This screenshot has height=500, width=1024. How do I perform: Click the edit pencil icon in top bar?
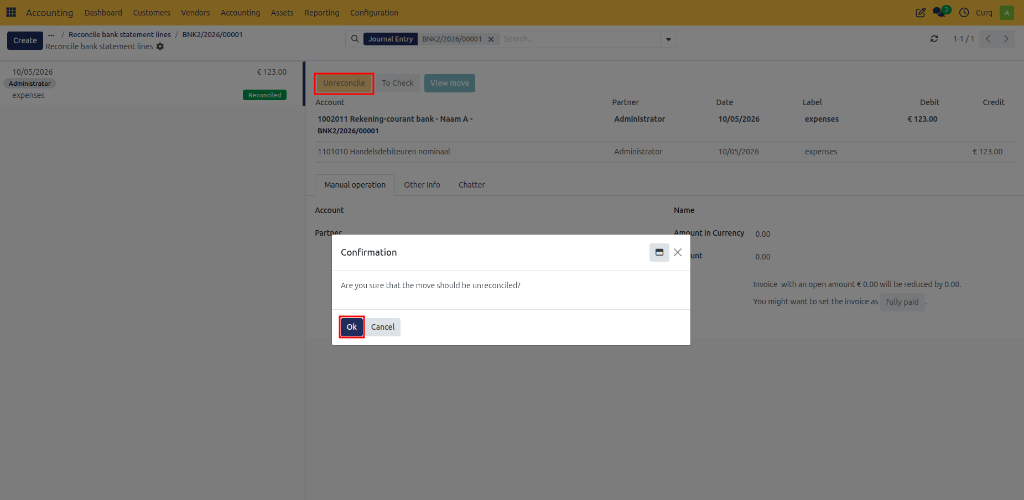coord(921,12)
